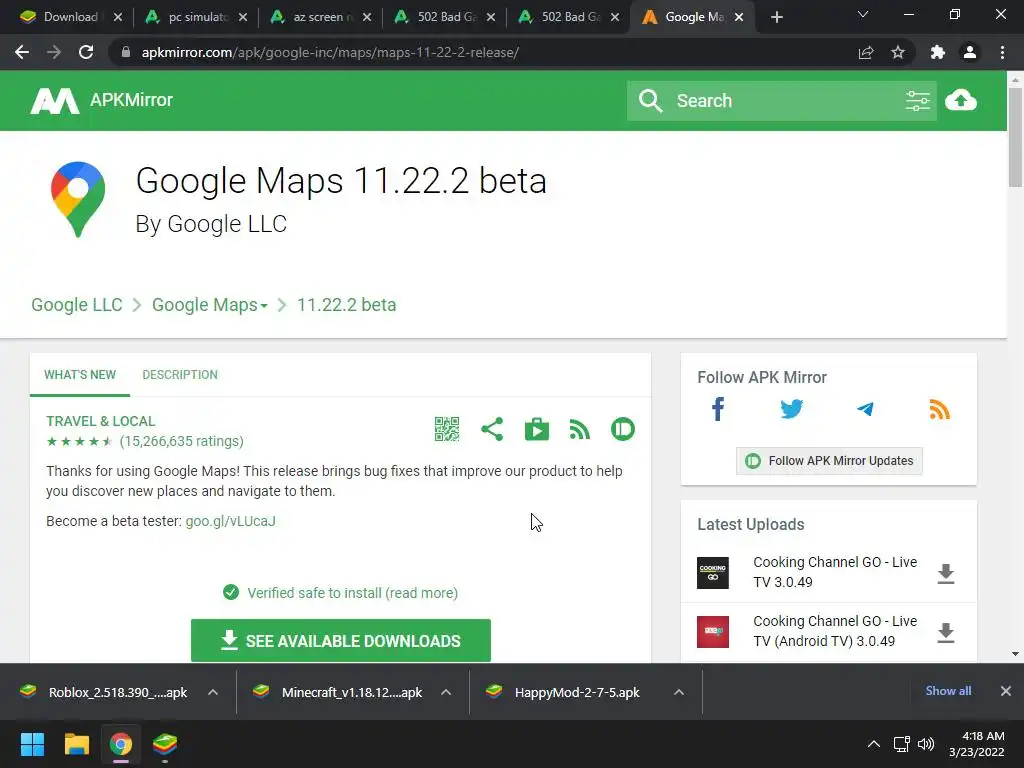Click the volume icon in system tray

[925, 744]
